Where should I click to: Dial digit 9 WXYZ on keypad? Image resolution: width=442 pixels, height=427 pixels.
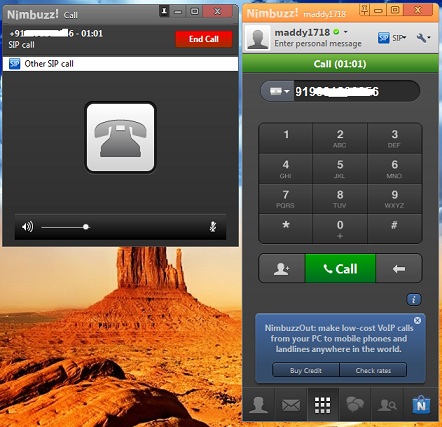[395, 199]
